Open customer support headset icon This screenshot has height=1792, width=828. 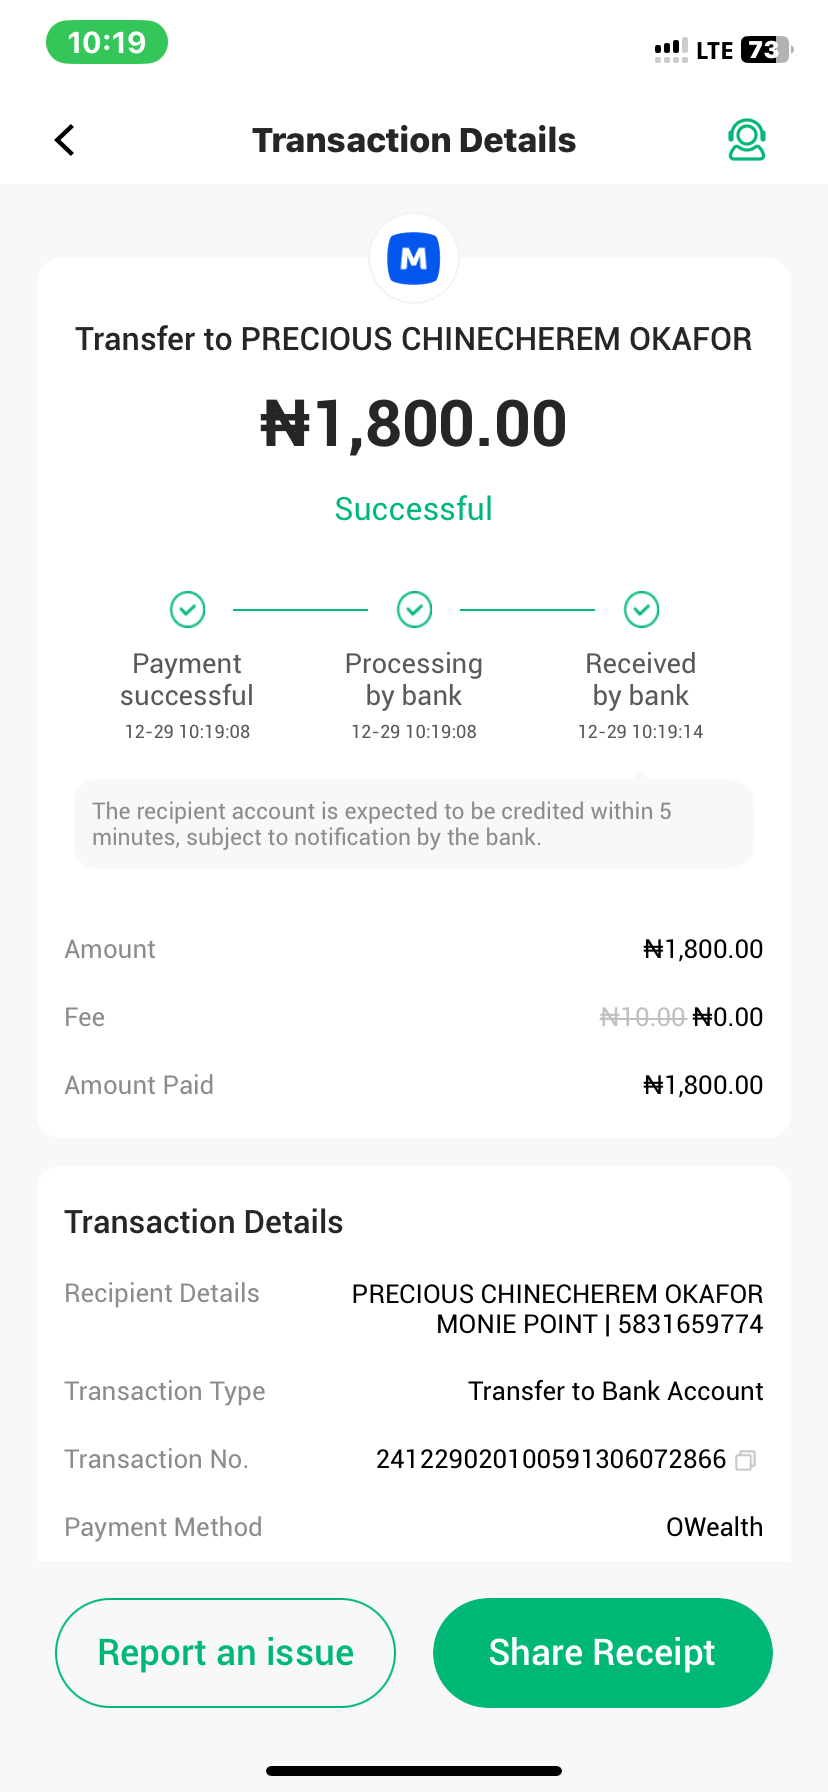pyautogui.click(x=746, y=140)
